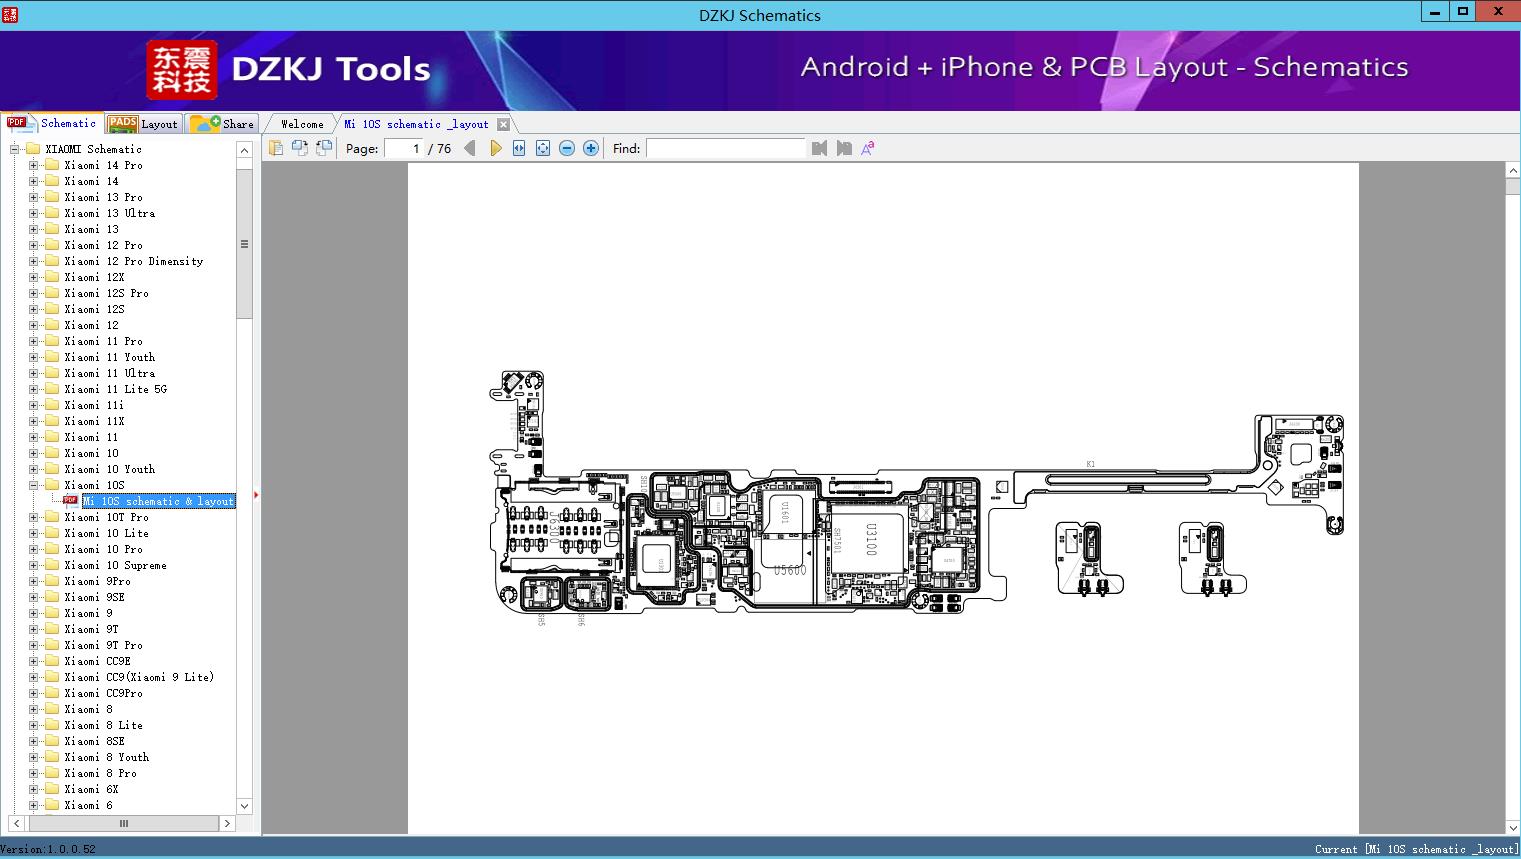
Task: Click the find next icon
Action: [x=844, y=148]
